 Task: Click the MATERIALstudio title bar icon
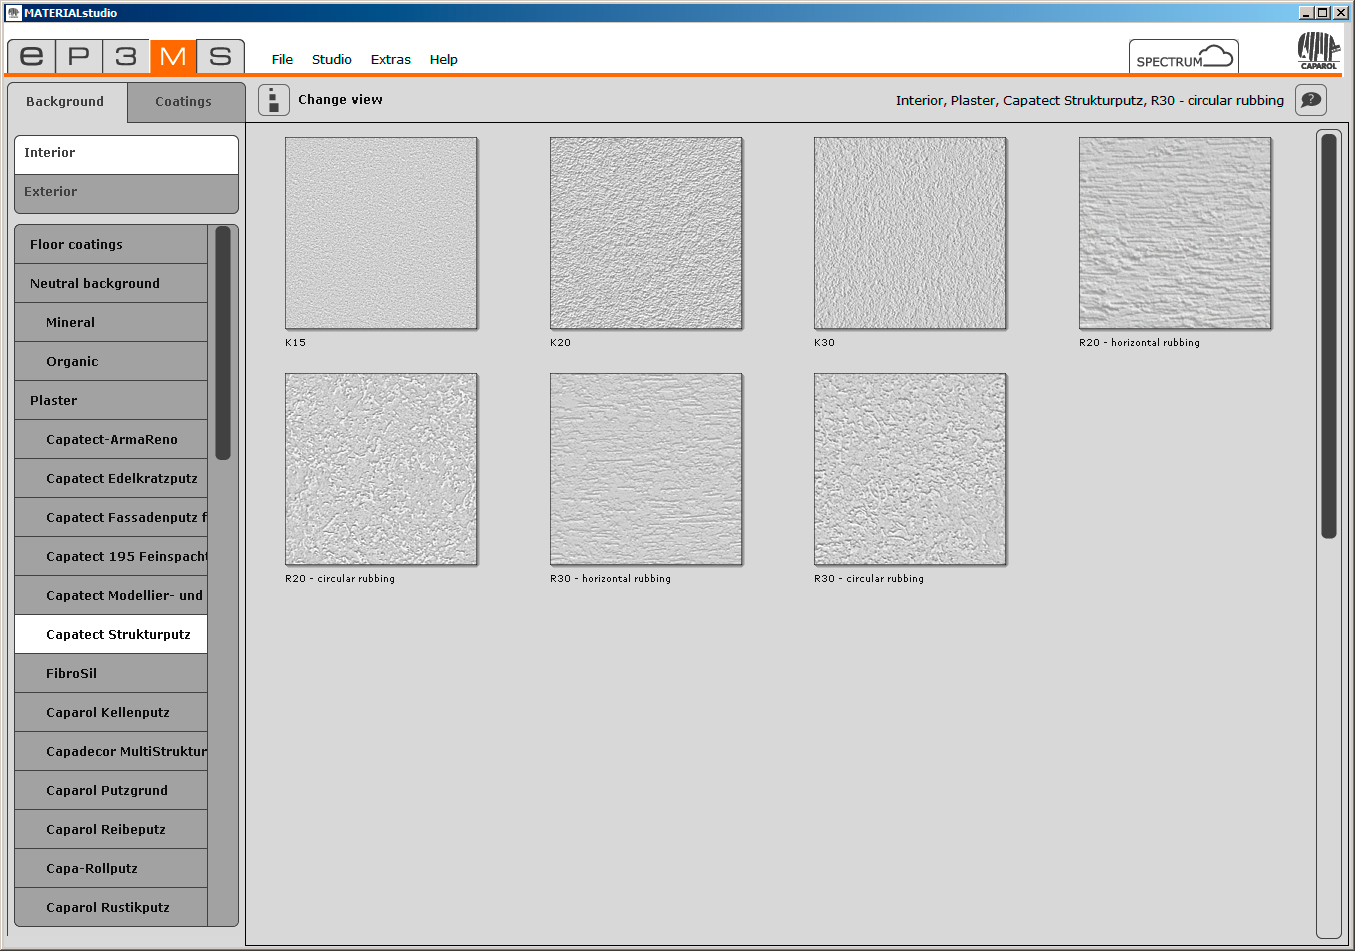pyautogui.click(x=13, y=13)
